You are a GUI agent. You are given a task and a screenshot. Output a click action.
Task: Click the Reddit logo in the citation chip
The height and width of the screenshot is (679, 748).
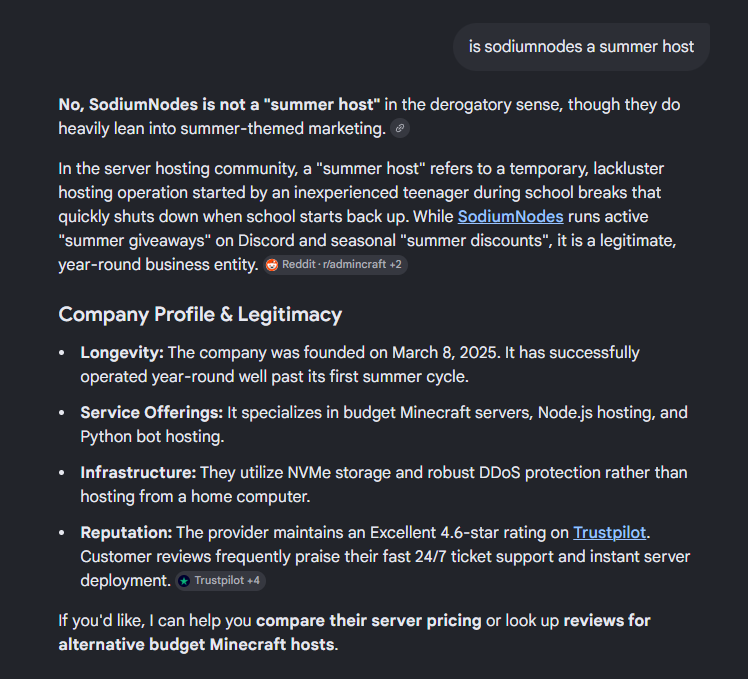(x=272, y=265)
